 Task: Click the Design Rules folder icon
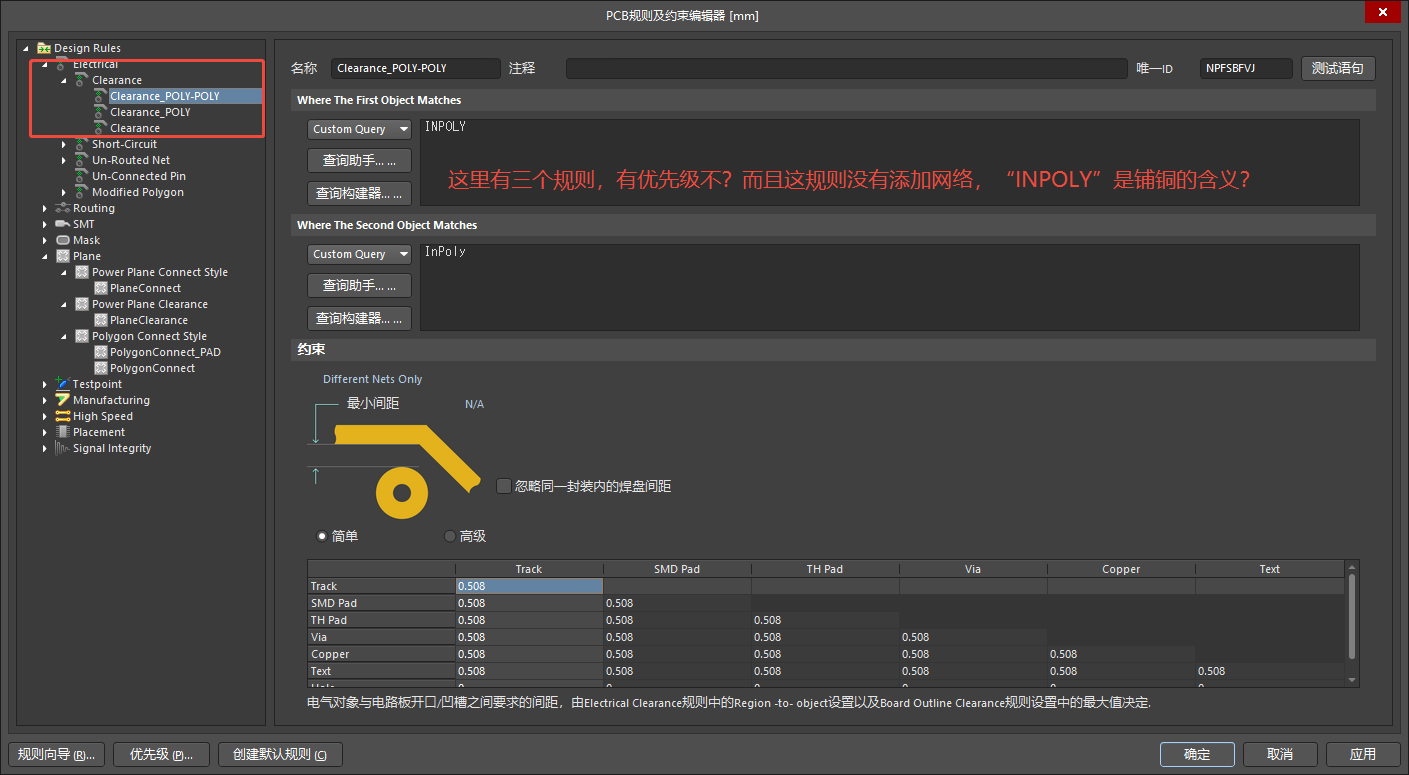pyautogui.click(x=44, y=48)
